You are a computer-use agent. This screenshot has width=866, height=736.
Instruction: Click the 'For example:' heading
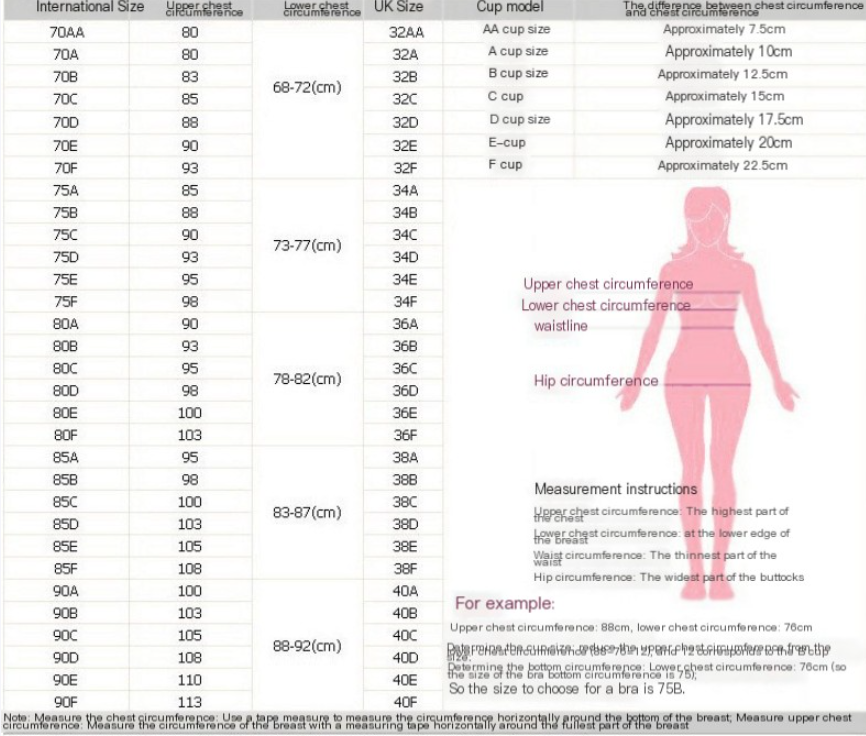coord(504,604)
